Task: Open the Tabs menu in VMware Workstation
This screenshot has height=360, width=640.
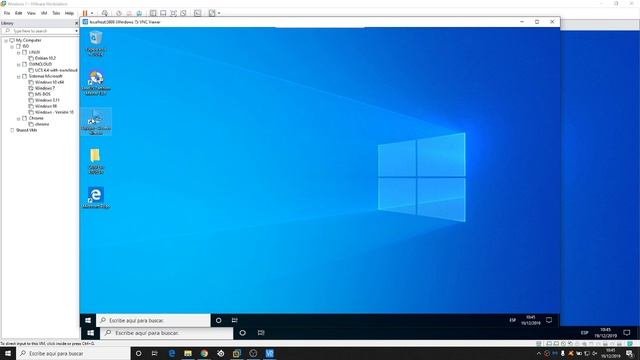Action: pos(56,13)
